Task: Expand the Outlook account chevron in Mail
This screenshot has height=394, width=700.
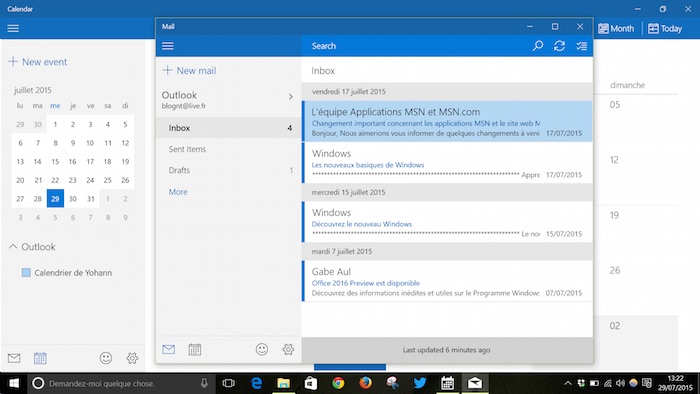Action: (291, 96)
